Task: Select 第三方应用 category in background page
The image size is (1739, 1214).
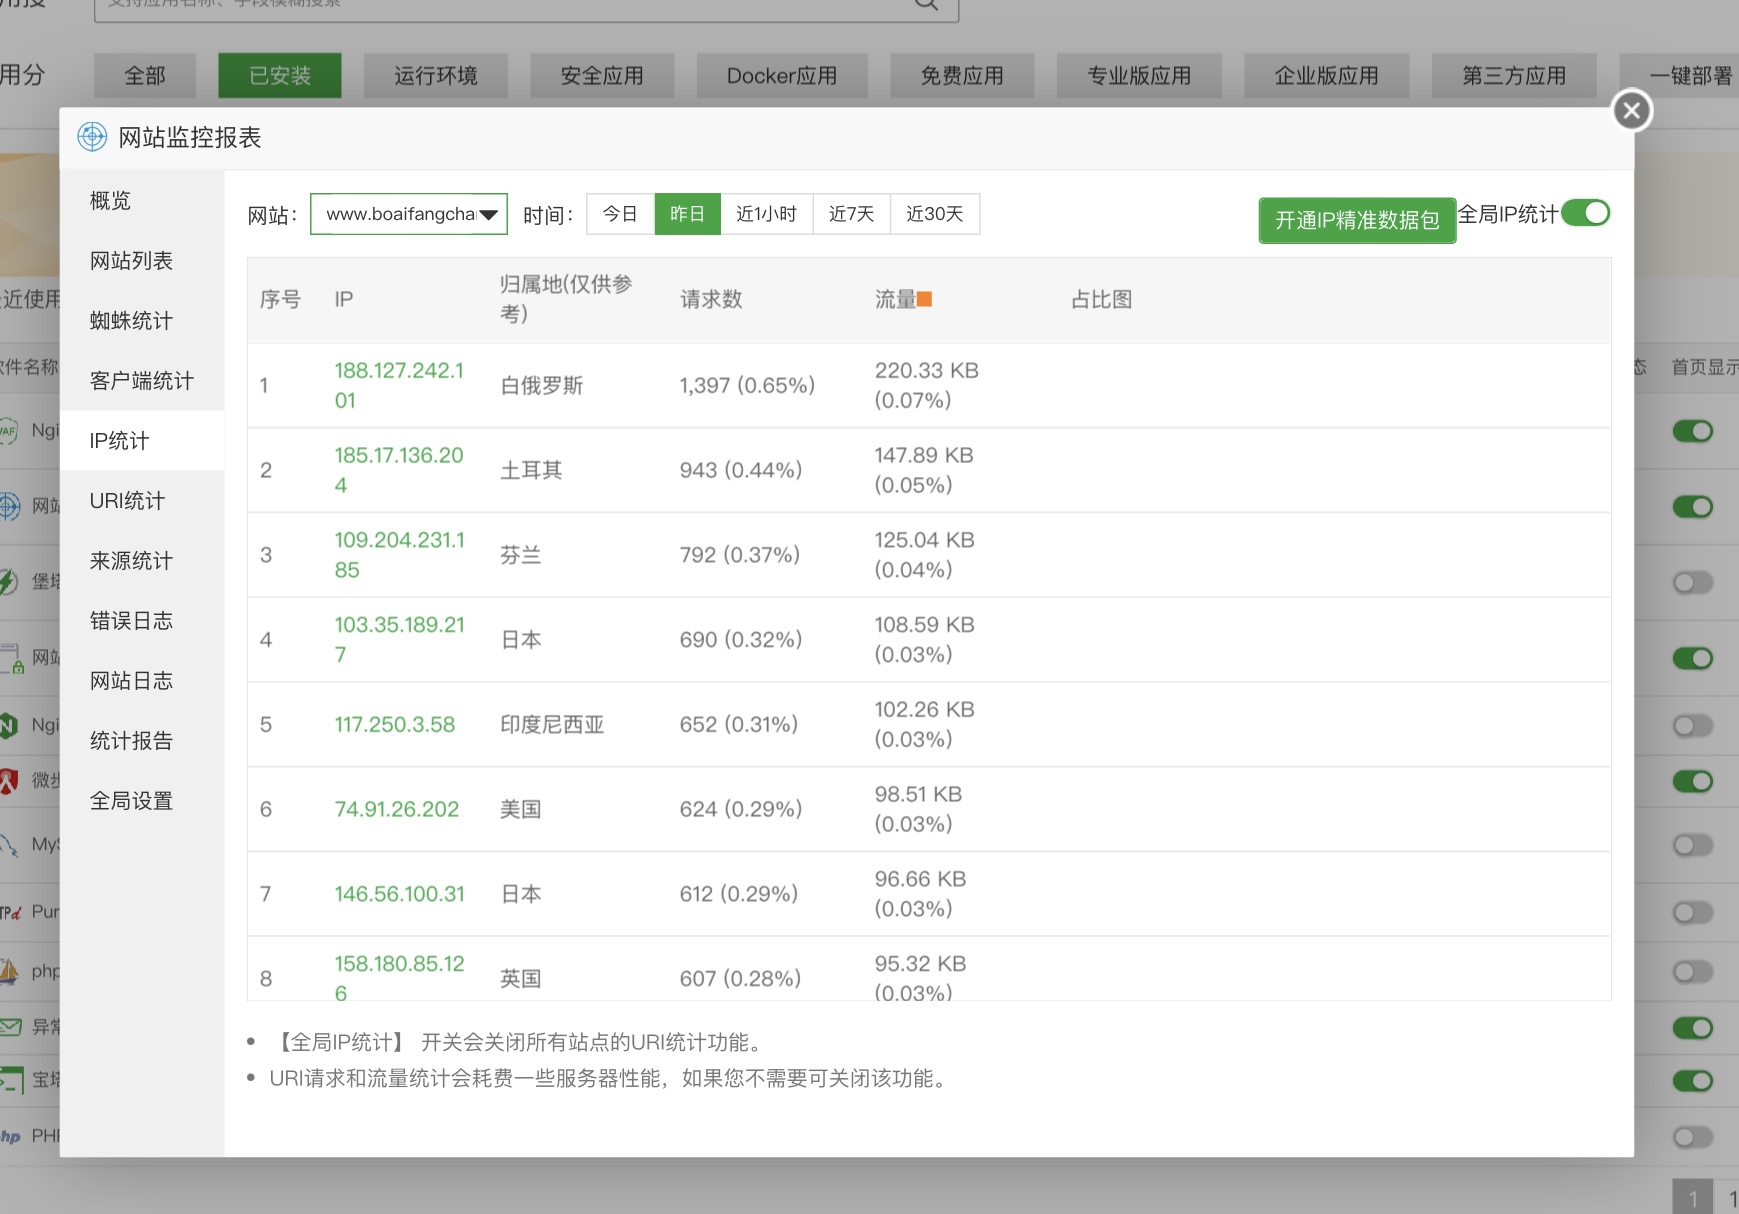Action: click(x=1514, y=76)
